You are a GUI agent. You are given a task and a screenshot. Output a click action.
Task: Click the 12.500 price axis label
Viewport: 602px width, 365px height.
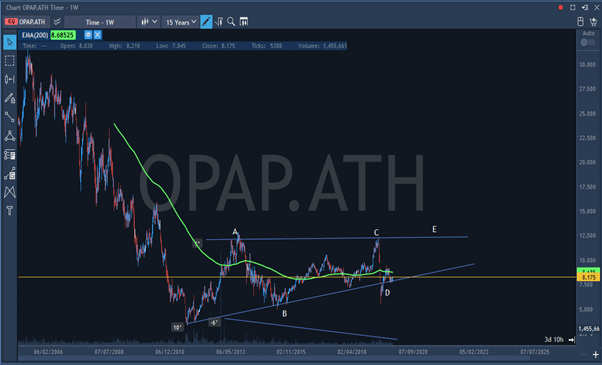[588, 235]
